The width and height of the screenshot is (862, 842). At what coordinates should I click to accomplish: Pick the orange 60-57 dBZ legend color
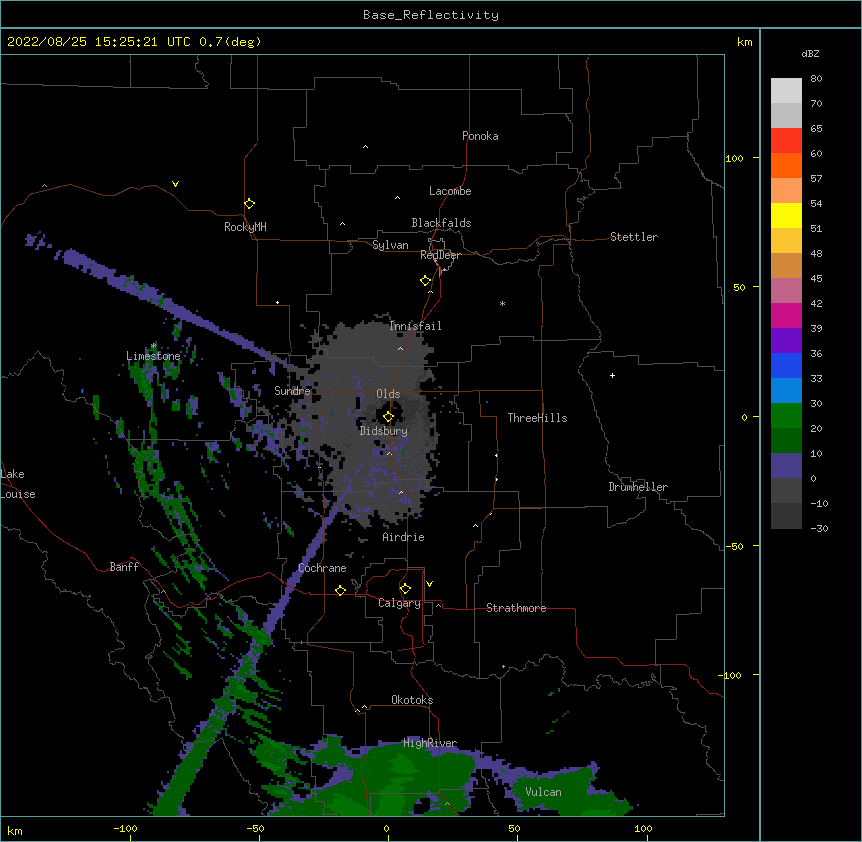[786, 166]
